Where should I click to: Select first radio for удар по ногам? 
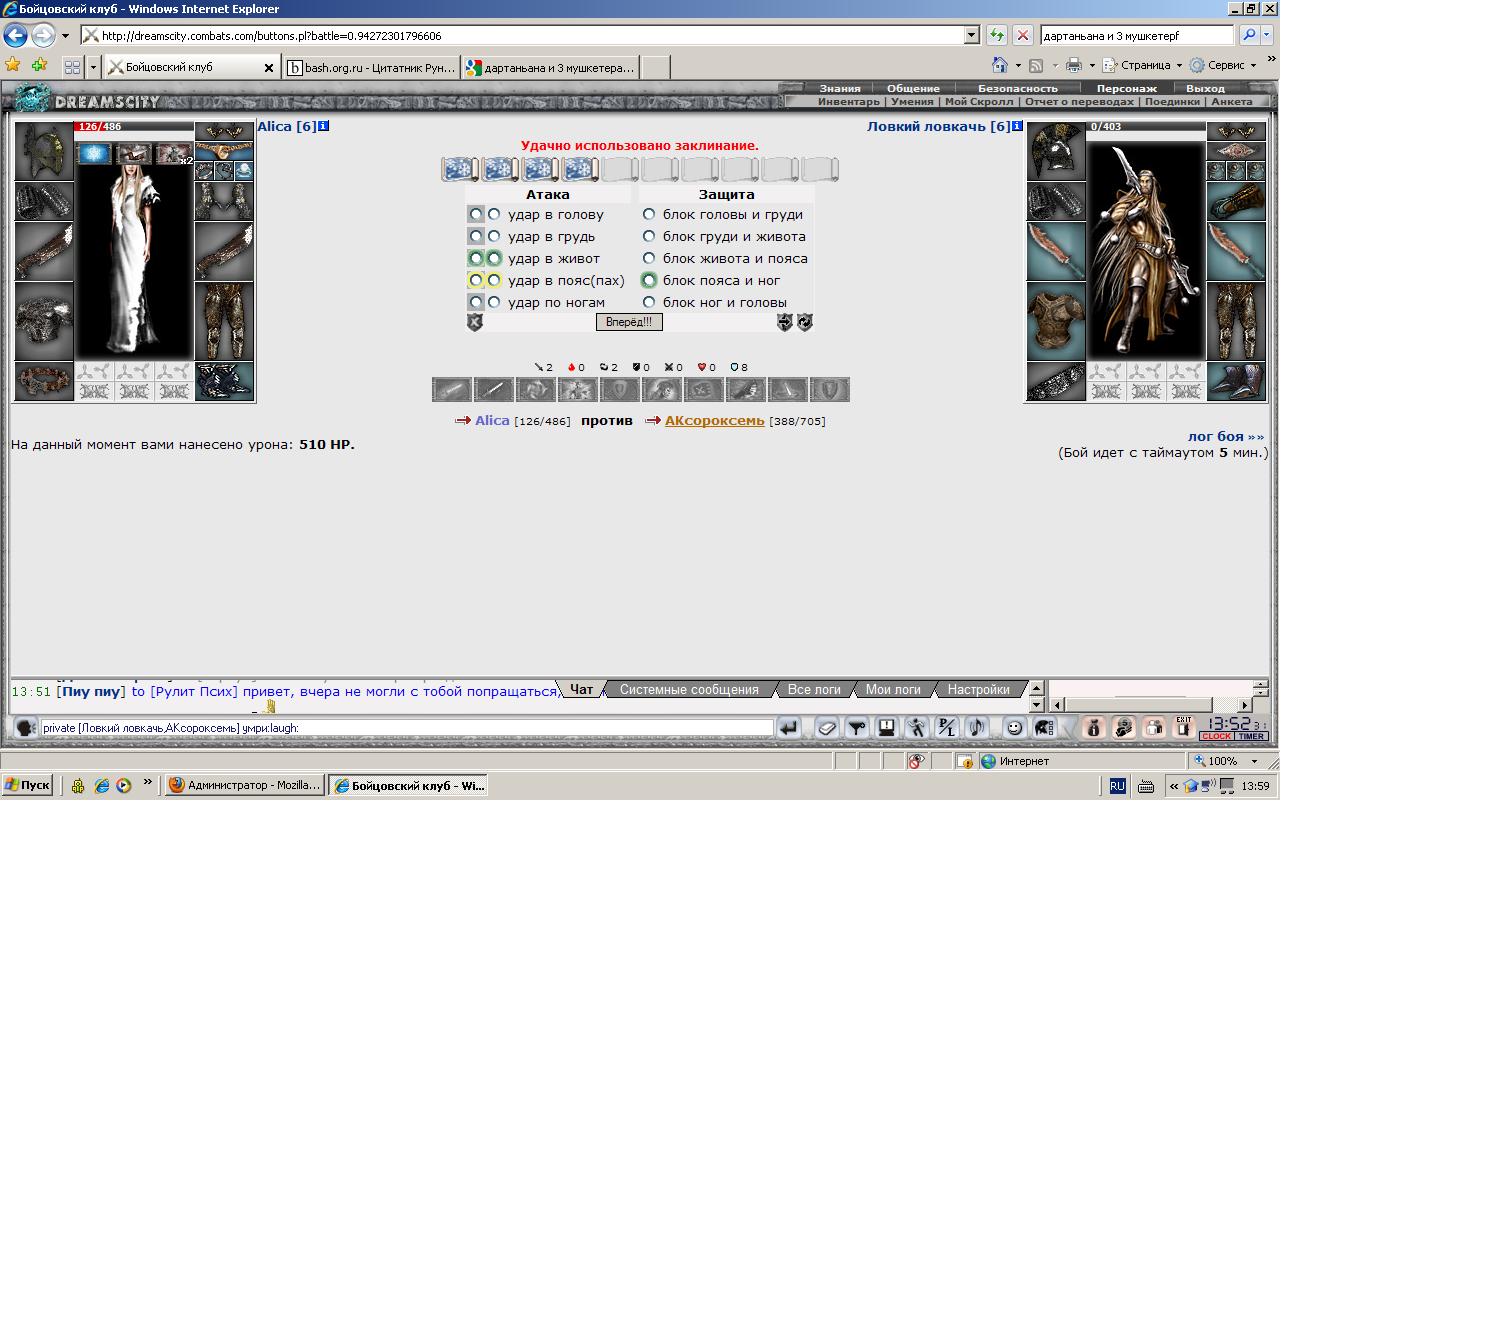click(x=476, y=302)
